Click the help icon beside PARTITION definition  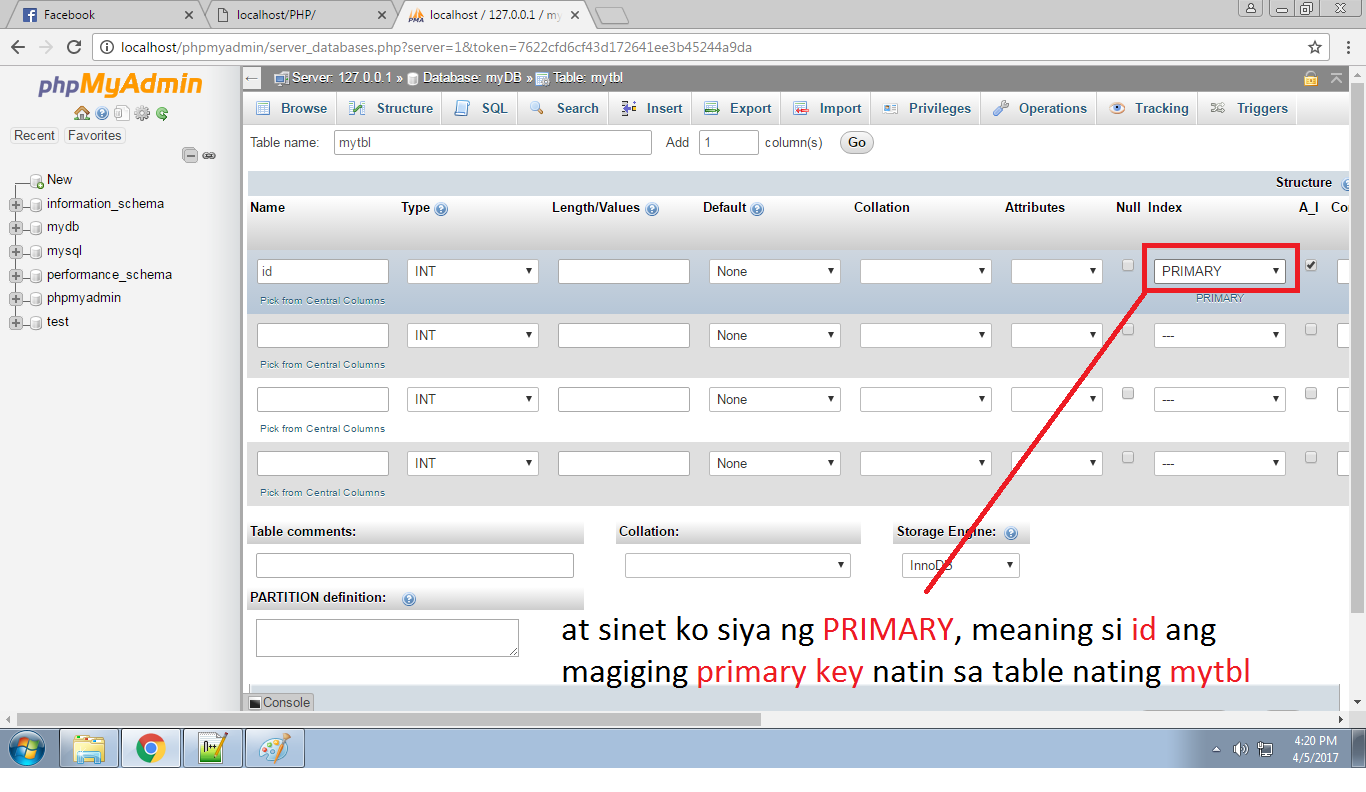coord(408,598)
